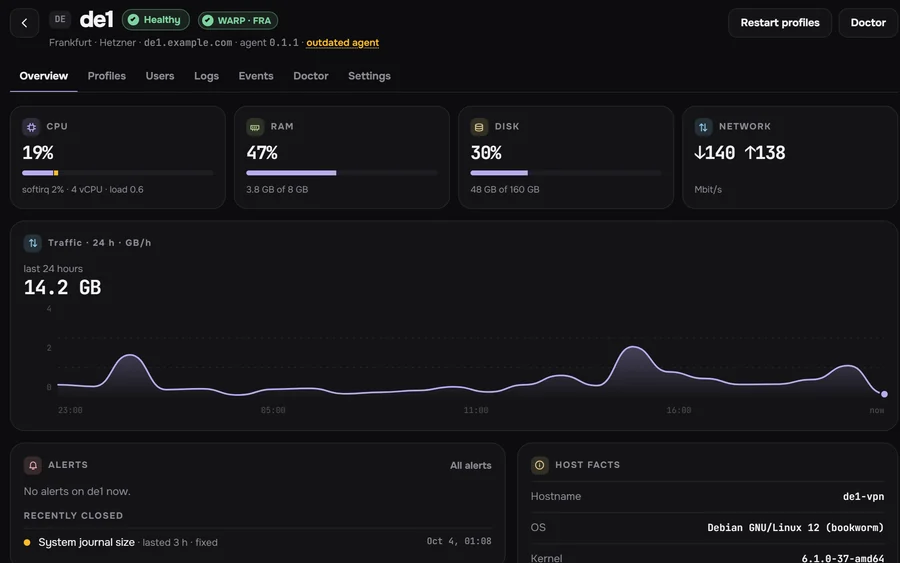The image size is (900, 563).
Task: Click the 05:00 label on the traffic chart
Action: tap(273, 410)
